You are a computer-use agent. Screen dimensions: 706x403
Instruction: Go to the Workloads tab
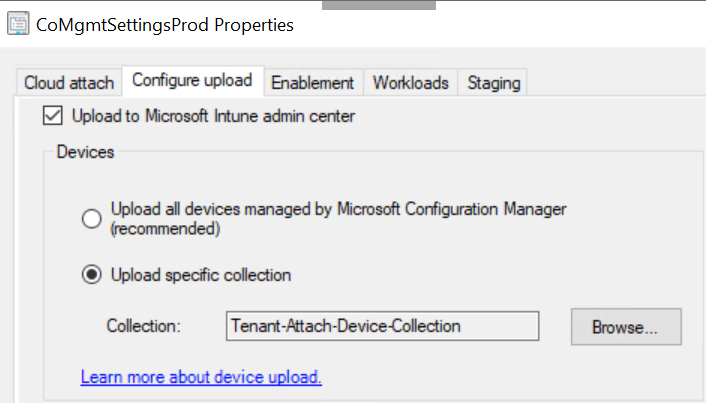[x=410, y=82]
